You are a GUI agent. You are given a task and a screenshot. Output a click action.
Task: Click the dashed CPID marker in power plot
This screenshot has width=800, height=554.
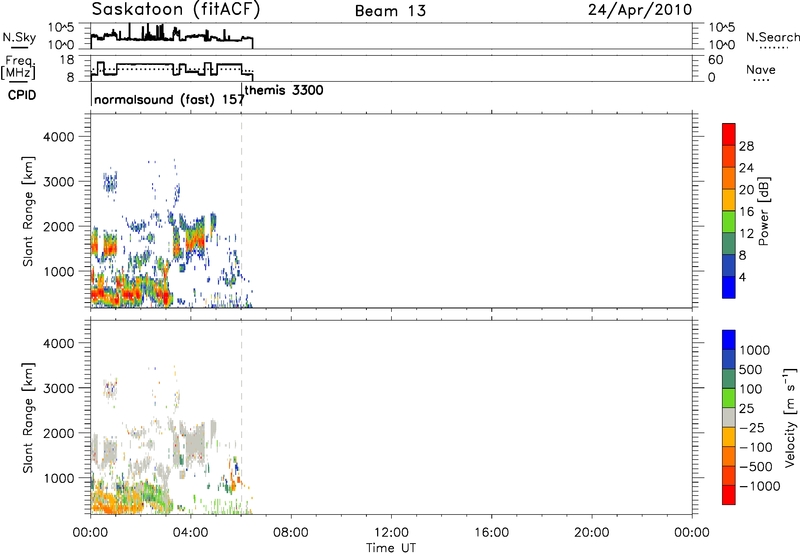(241, 211)
